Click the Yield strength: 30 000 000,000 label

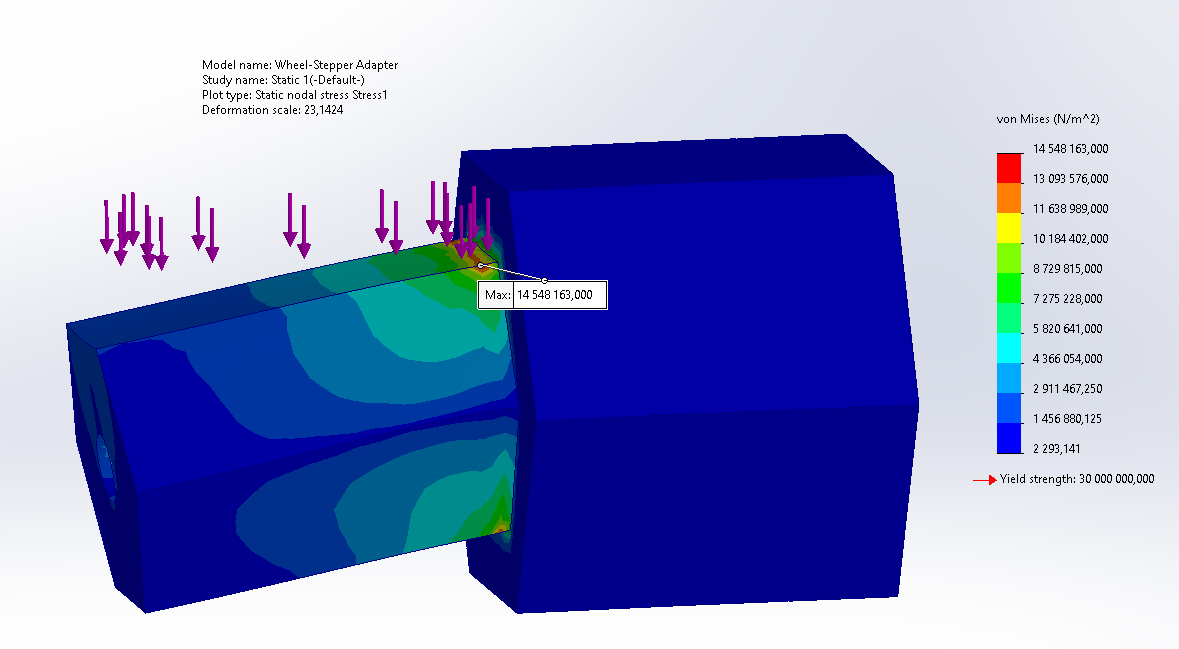[1077, 480]
